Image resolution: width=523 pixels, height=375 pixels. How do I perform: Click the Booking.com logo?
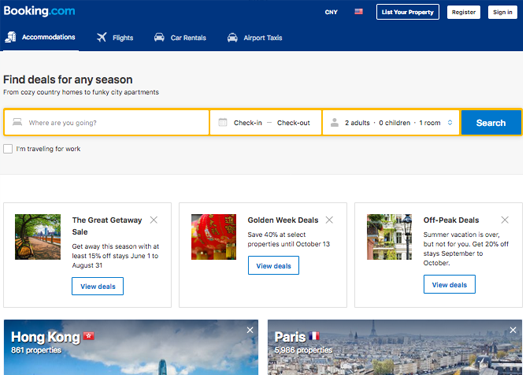pyautogui.click(x=39, y=11)
